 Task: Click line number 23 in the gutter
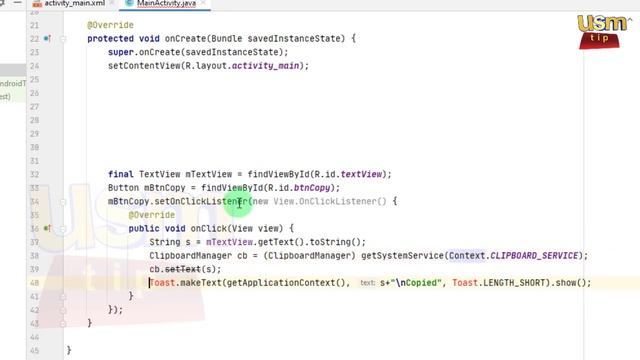tap(34, 52)
